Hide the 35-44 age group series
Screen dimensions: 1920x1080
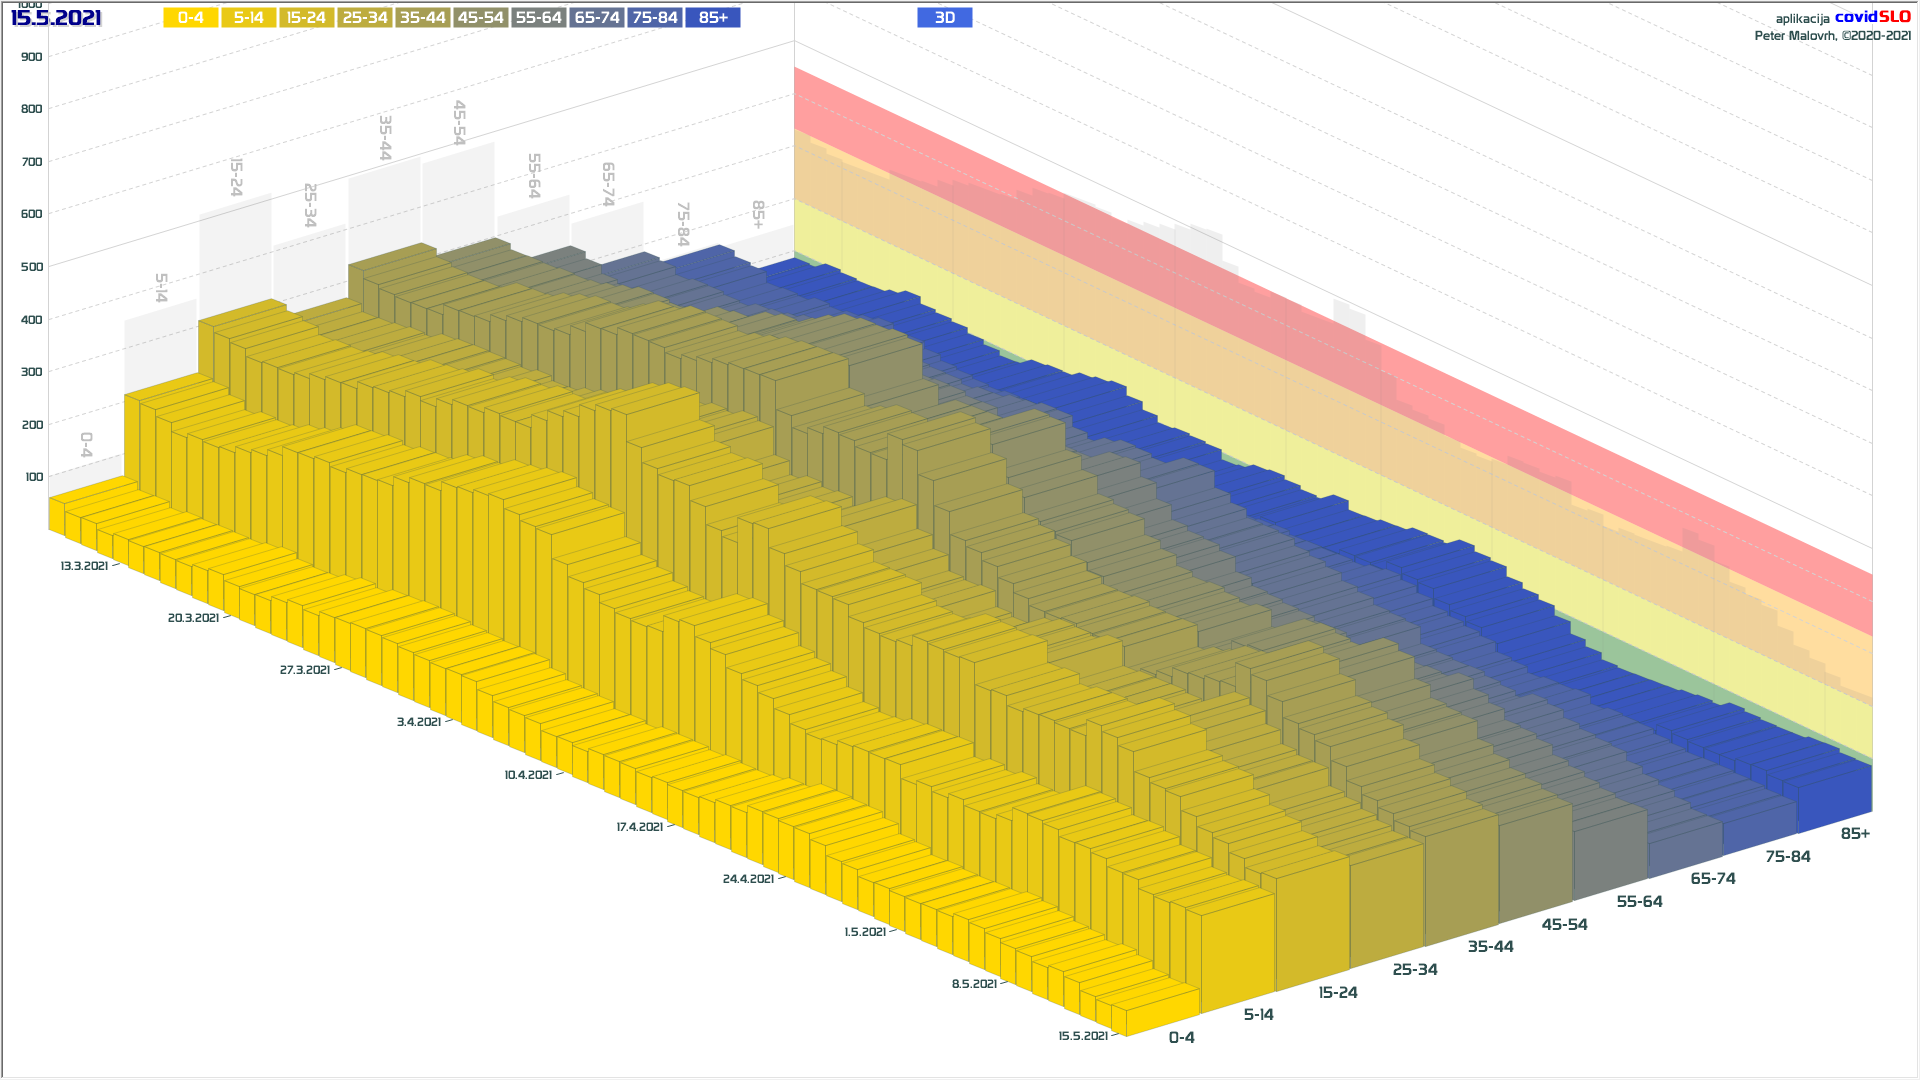click(x=422, y=18)
